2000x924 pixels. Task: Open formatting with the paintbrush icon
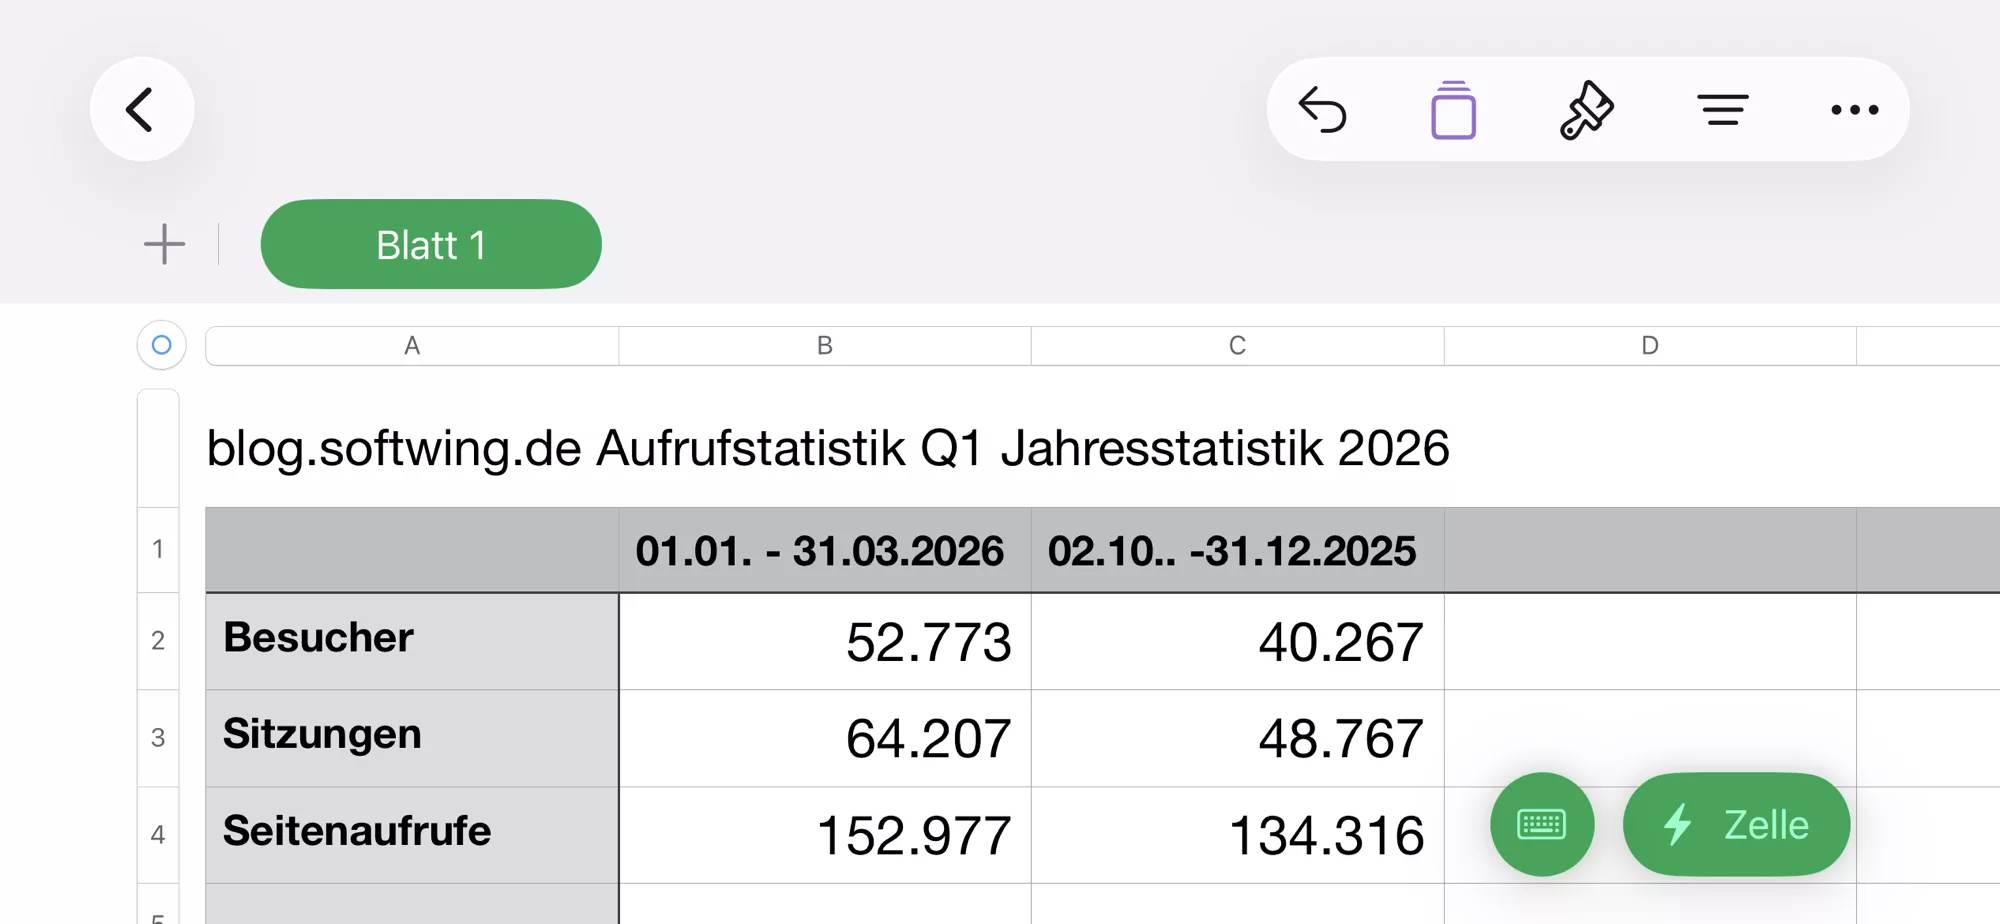pos(1588,109)
